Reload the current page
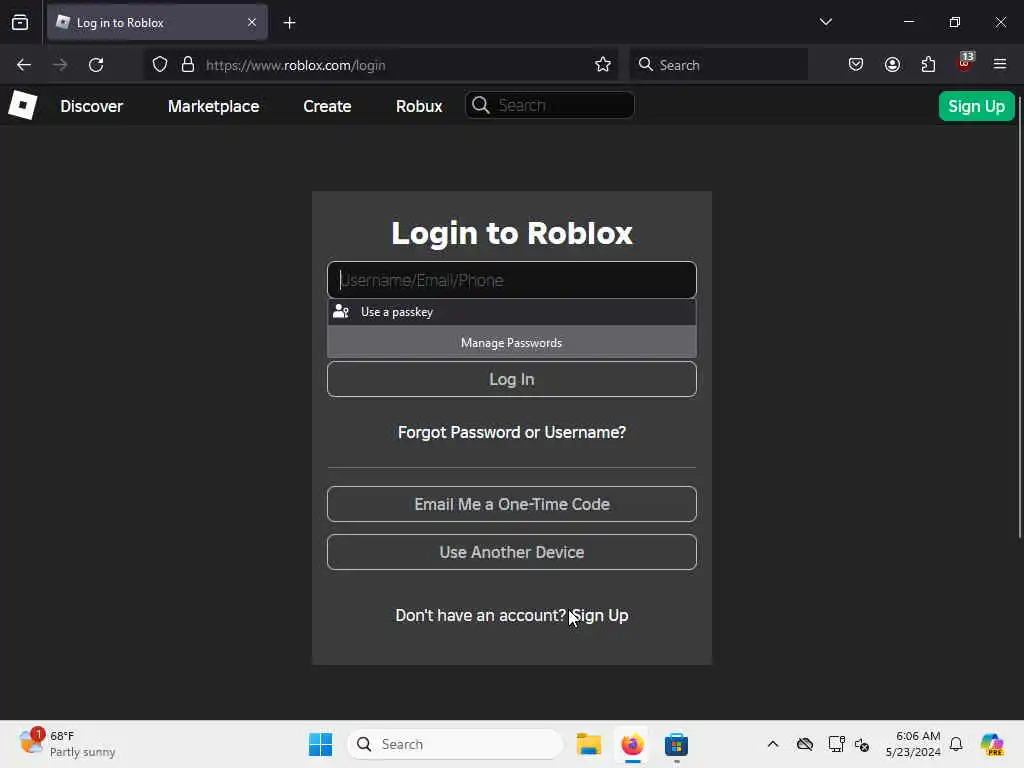The image size is (1024, 768). tap(96, 65)
